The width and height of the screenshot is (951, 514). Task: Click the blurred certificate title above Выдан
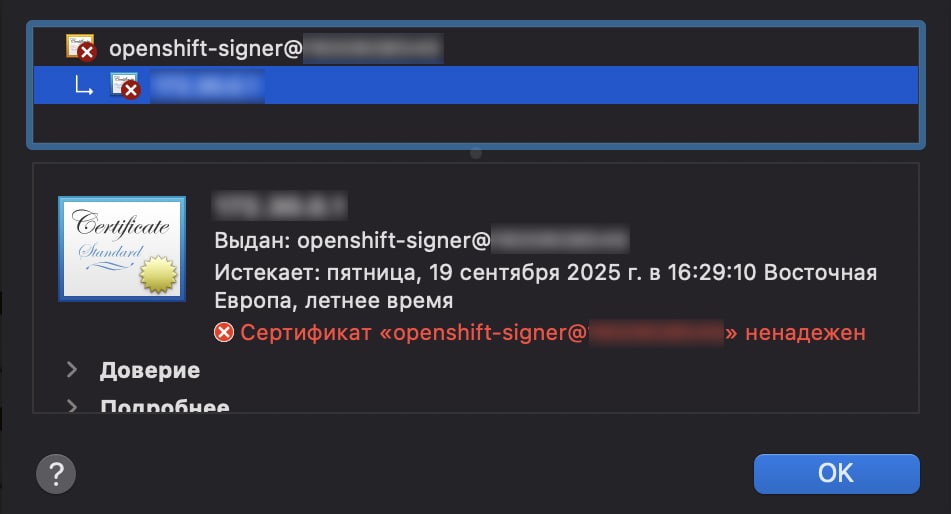[280, 205]
